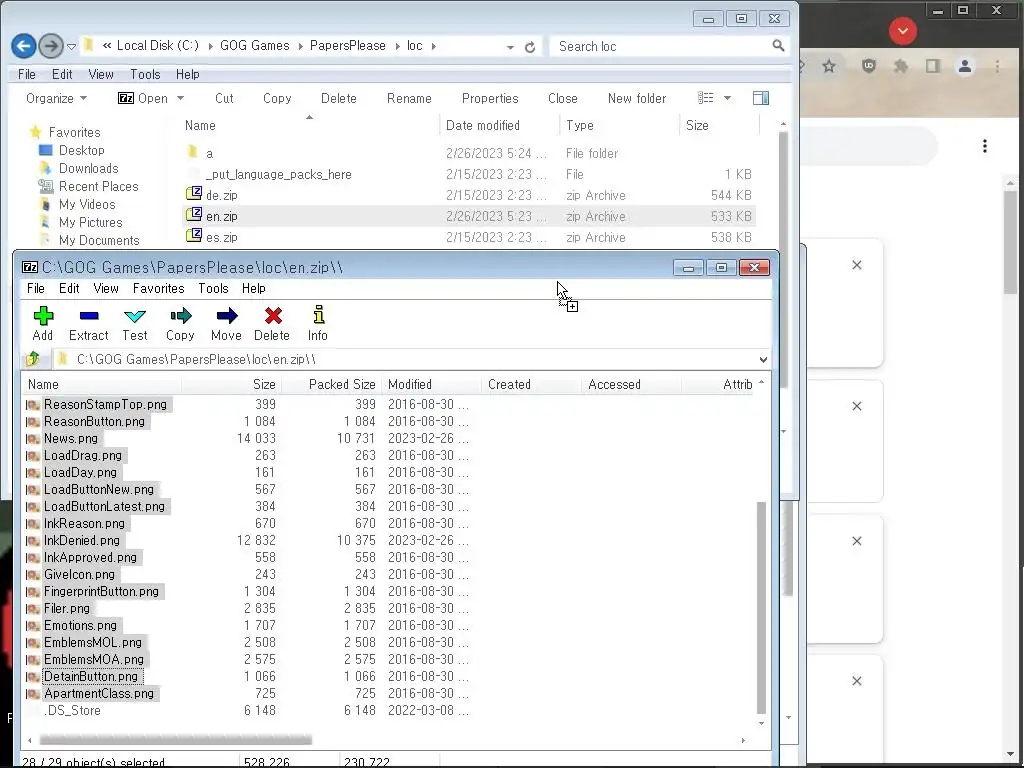Toggle the browser side panel icon
Viewport: 1024px width, 768px height.
pos(933,66)
